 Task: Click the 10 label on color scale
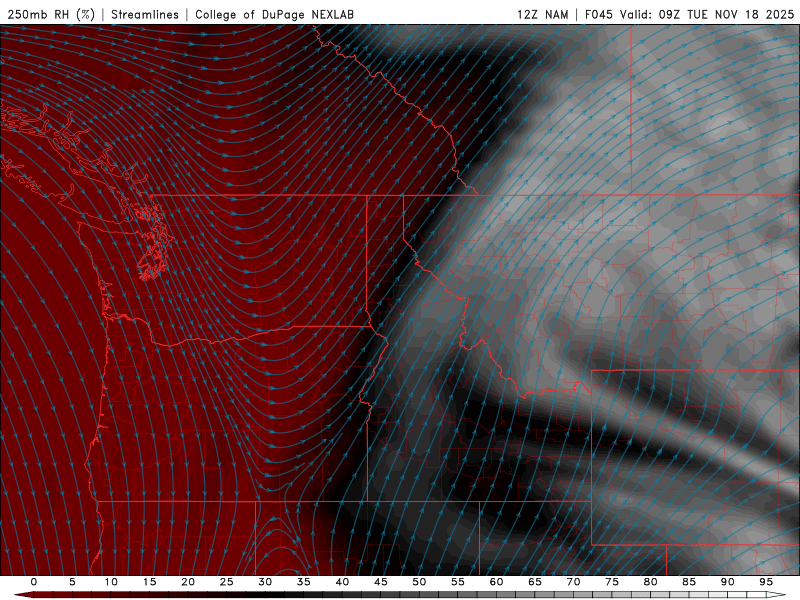(x=111, y=582)
